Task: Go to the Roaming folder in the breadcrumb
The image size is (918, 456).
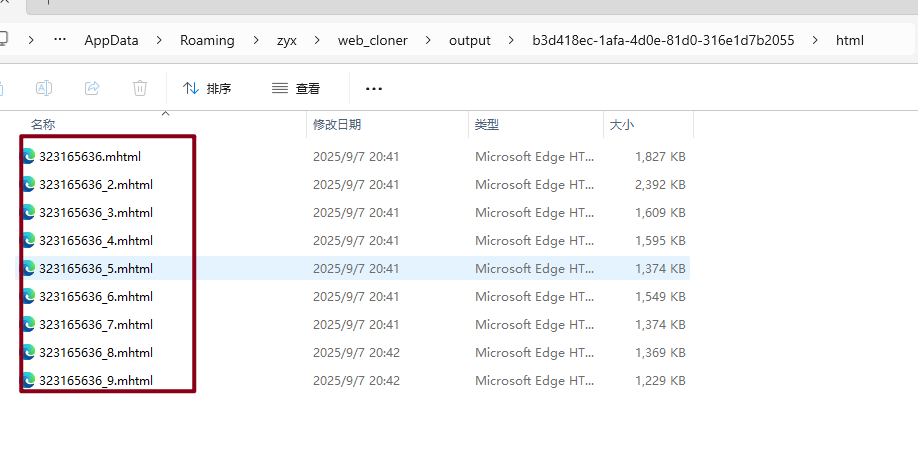Action: pyautogui.click(x=207, y=41)
